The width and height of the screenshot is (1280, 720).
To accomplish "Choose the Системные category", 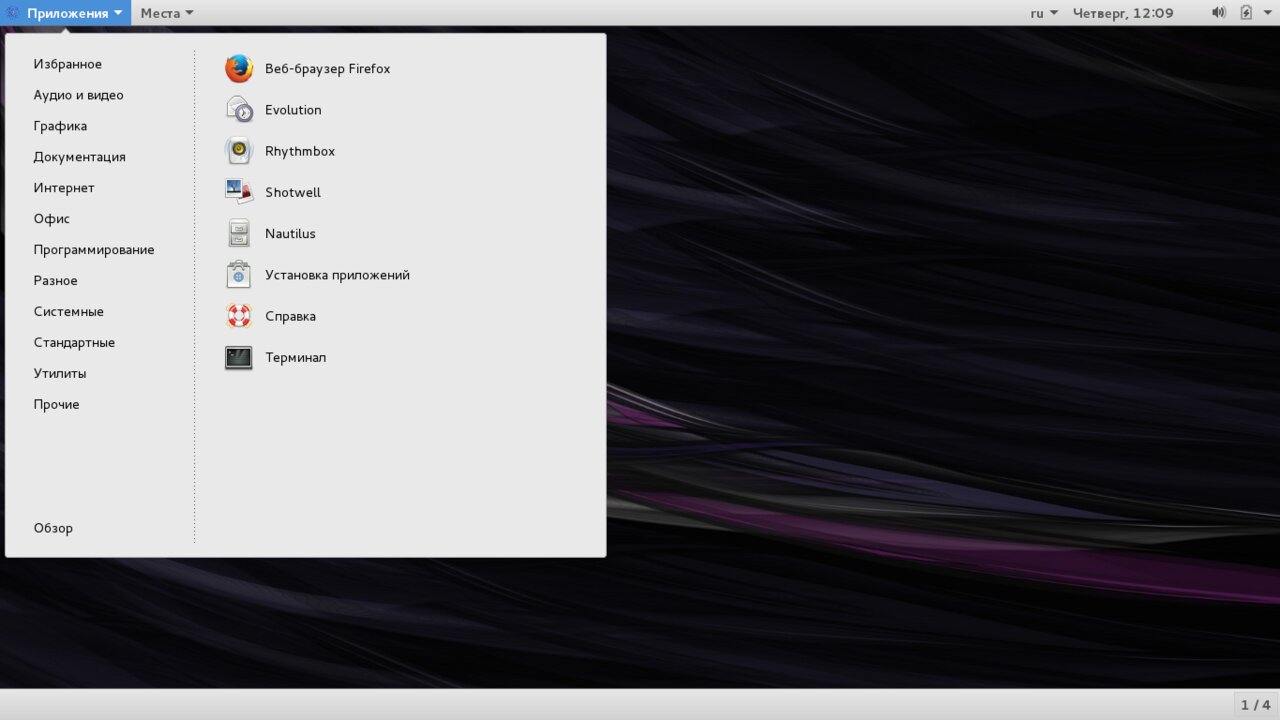I will pyautogui.click(x=69, y=312).
